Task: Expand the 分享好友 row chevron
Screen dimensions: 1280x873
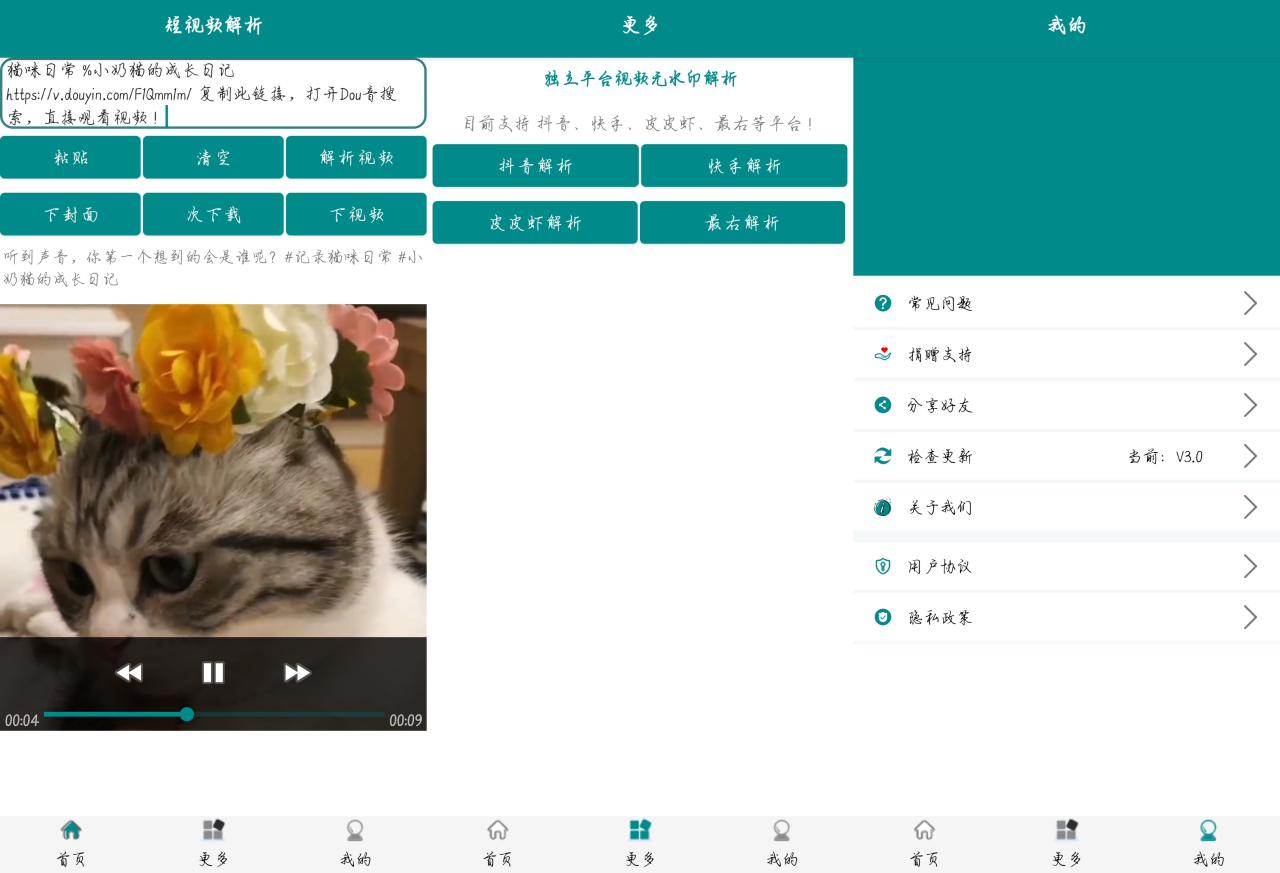Action: click(1250, 405)
